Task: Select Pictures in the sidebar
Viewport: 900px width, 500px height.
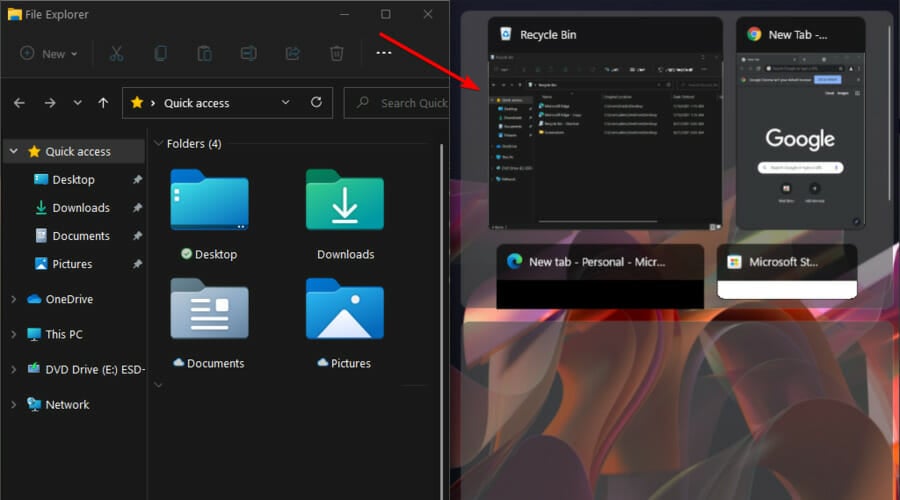Action: pos(72,264)
